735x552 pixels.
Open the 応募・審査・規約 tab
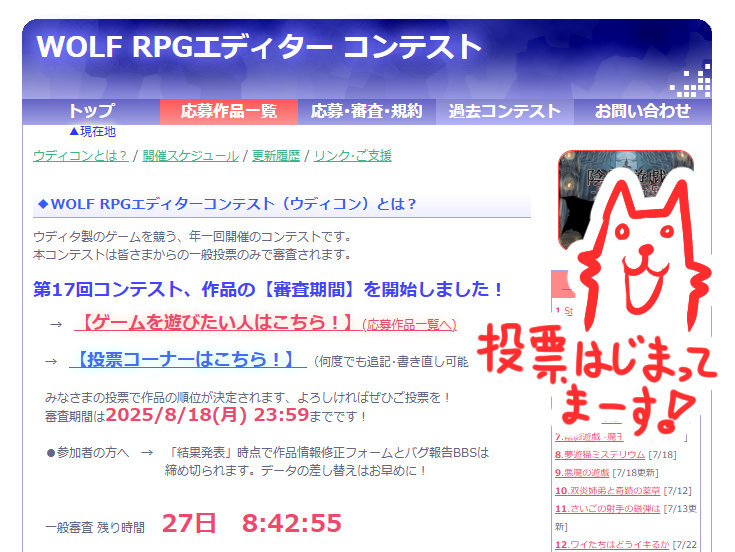367,112
